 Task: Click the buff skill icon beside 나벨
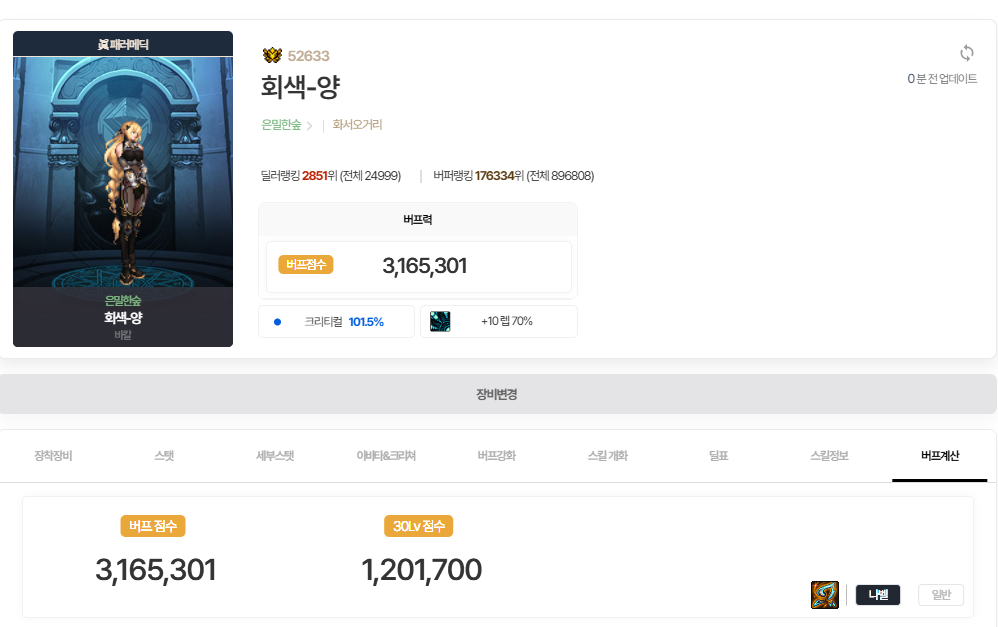[x=824, y=595]
